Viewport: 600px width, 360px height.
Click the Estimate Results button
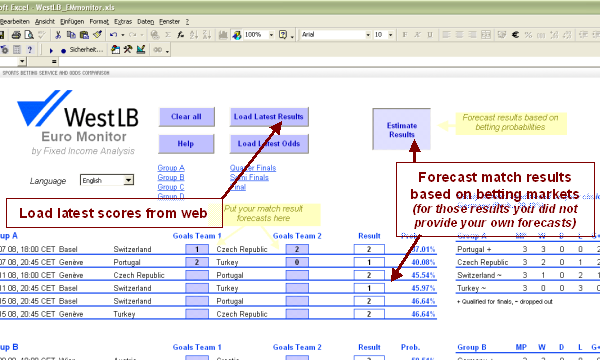pos(401,129)
